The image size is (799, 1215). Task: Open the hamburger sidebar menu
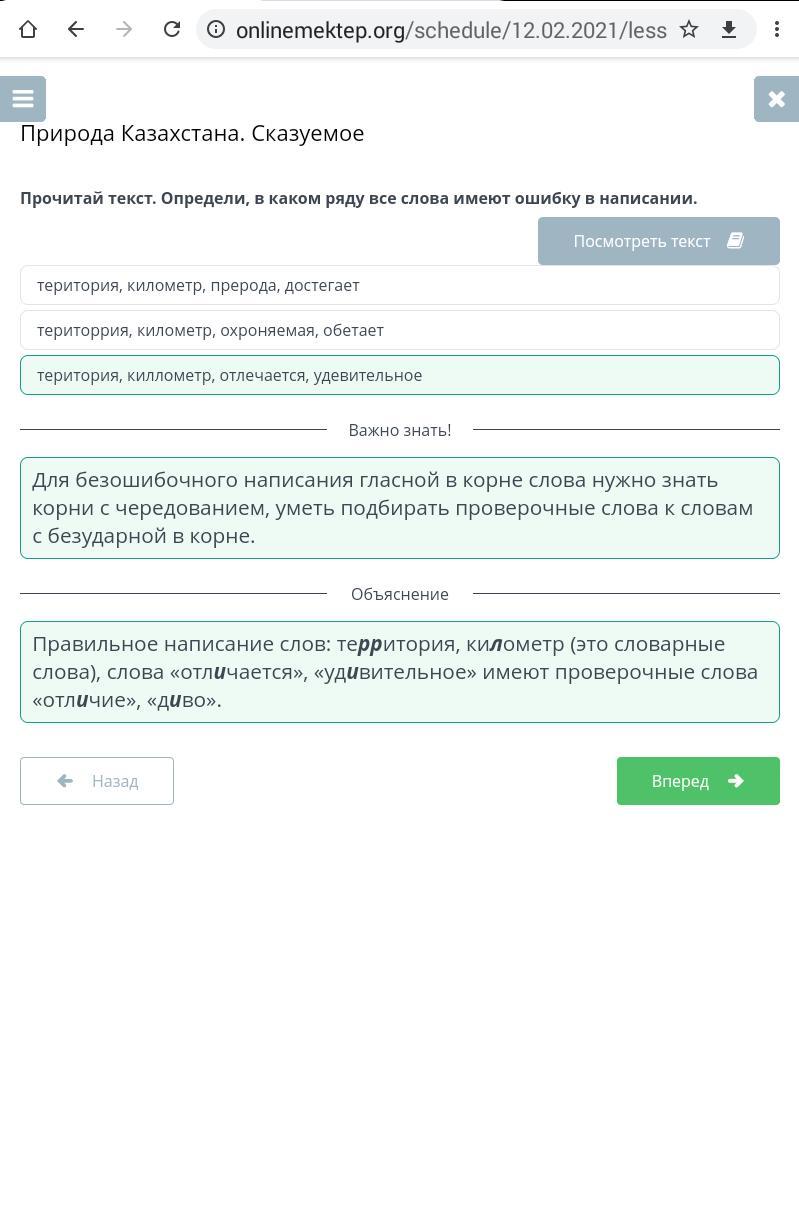[23, 99]
